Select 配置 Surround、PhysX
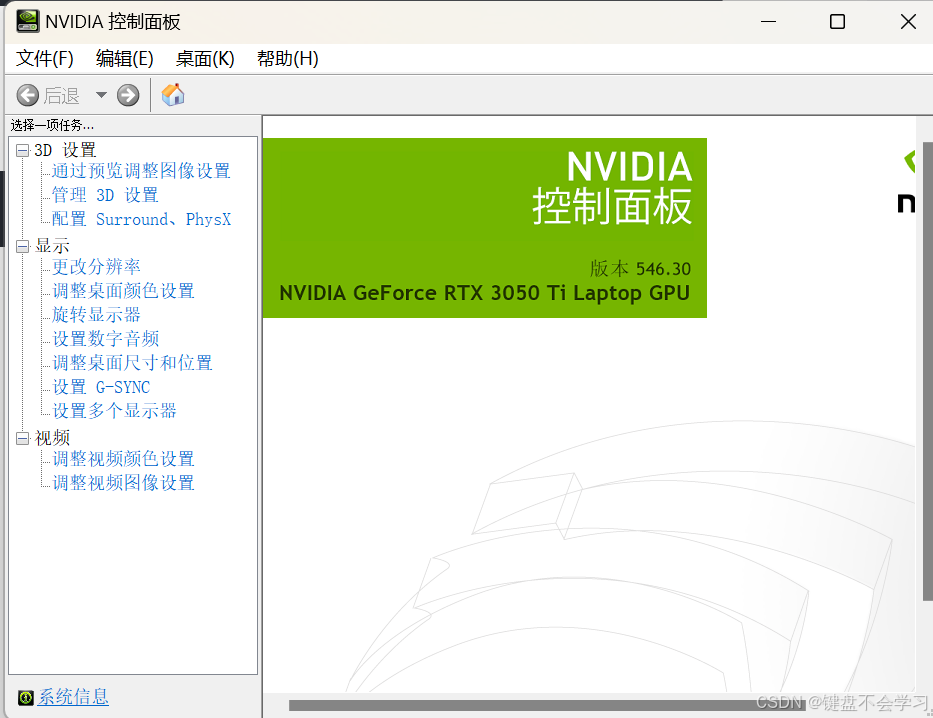The height and width of the screenshot is (718, 933). tap(142, 219)
